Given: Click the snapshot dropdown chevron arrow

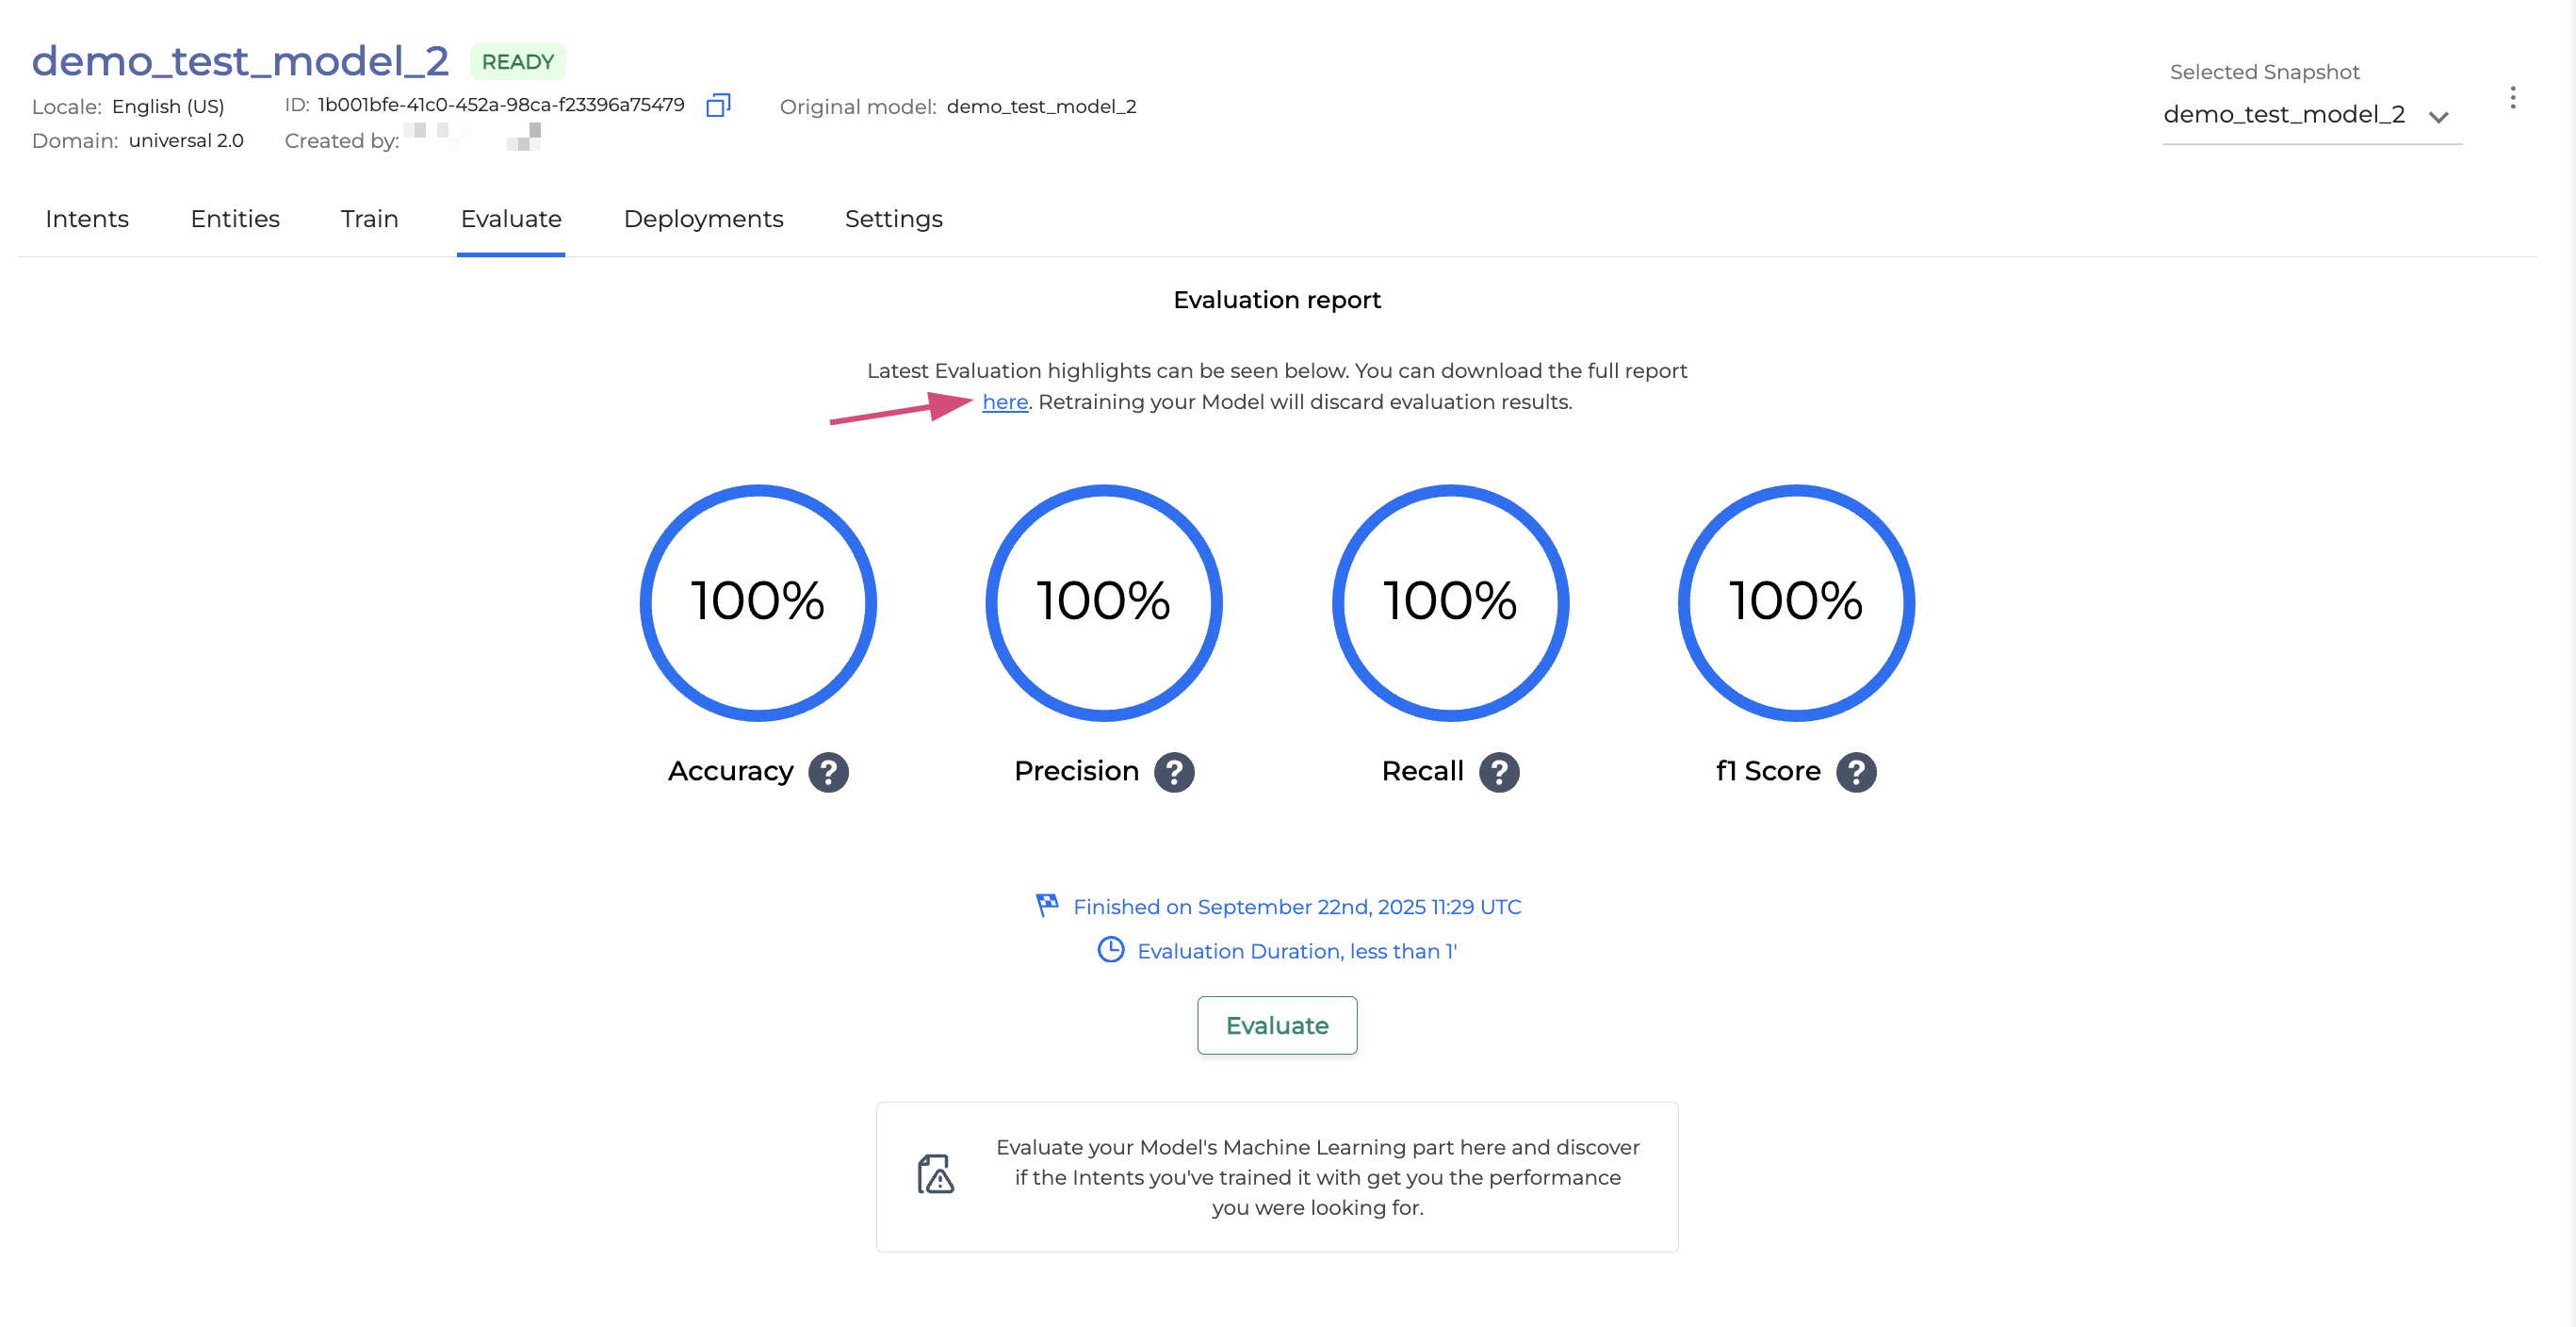Looking at the screenshot, I should pos(2438,117).
